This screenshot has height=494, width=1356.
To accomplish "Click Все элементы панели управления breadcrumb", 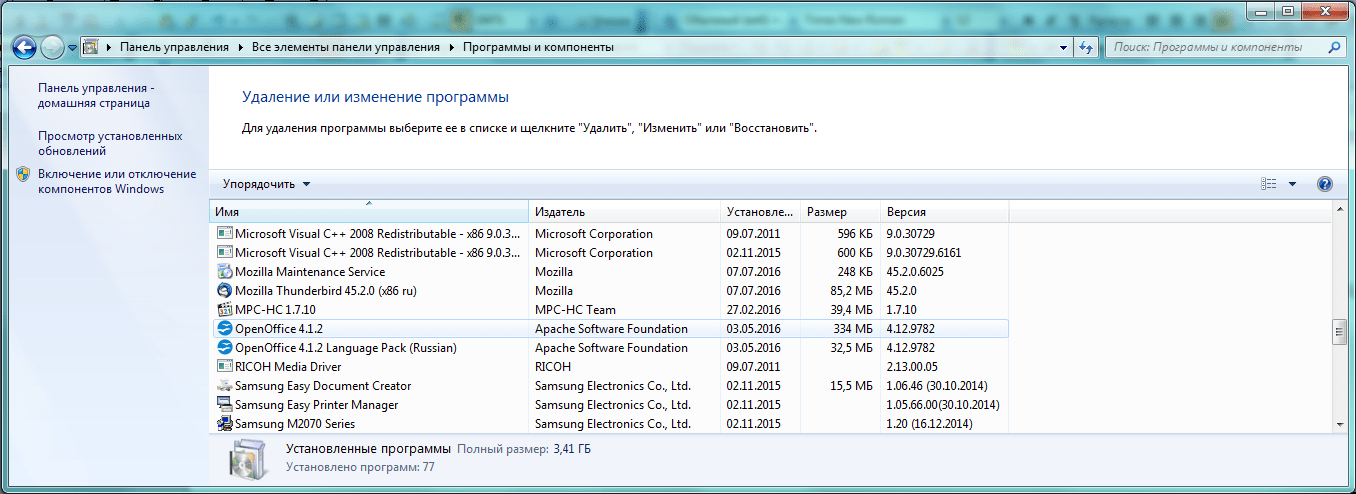I will click(346, 47).
